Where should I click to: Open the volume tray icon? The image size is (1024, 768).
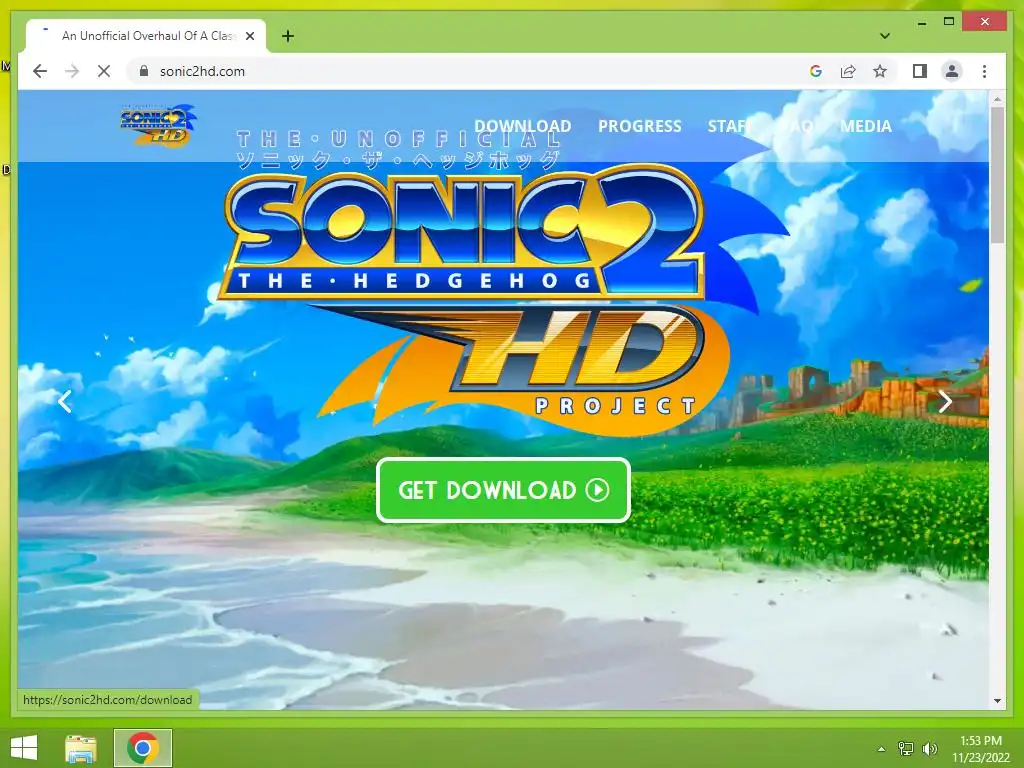pyautogui.click(x=929, y=748)
